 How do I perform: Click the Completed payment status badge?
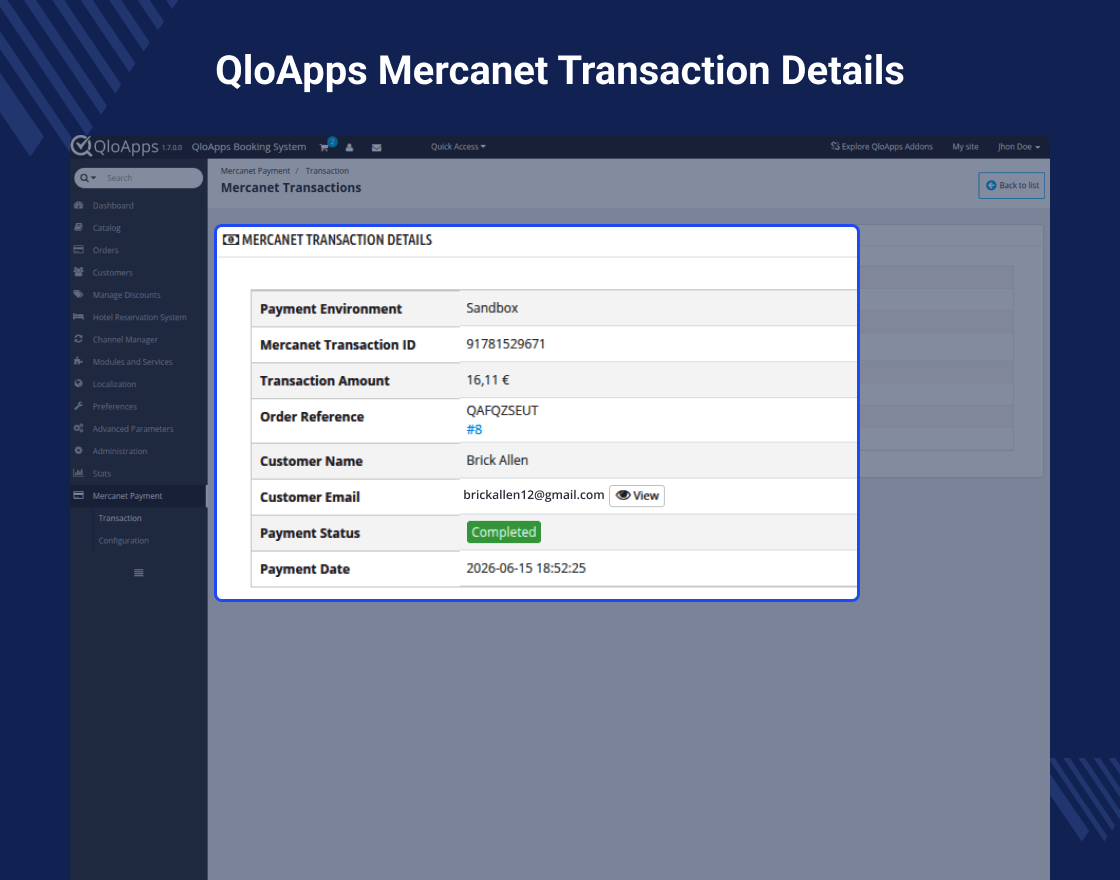click(x=504, y=532)
